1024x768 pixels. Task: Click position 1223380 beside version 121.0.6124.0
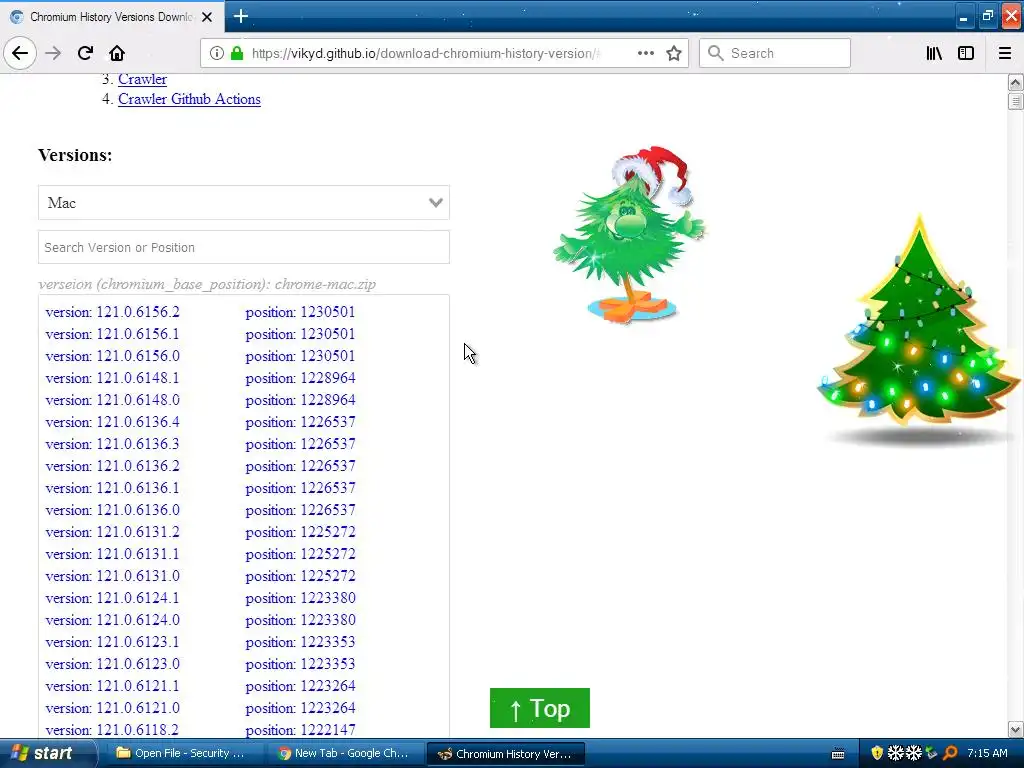coord(300,620)
